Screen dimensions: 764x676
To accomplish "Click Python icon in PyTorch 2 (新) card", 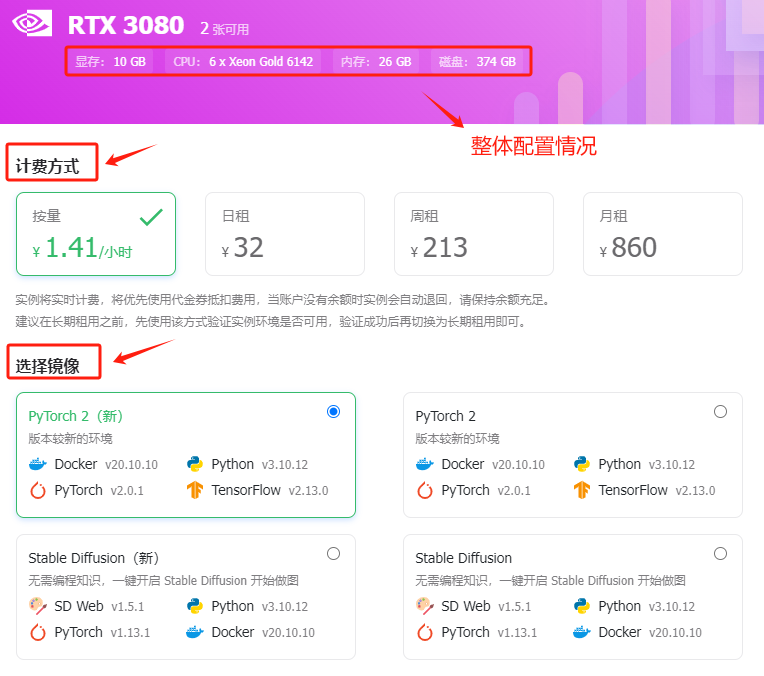I will (195, 464).
